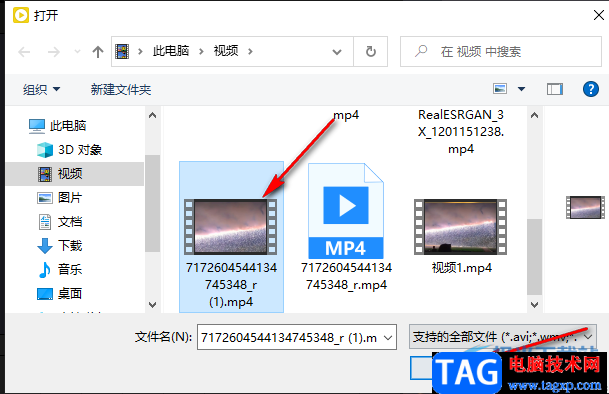Click the file list scrollbar thumb
Image resolution: width=609 pixels, height=394 pixels.
pyautogui.click(x=534, y=257)
